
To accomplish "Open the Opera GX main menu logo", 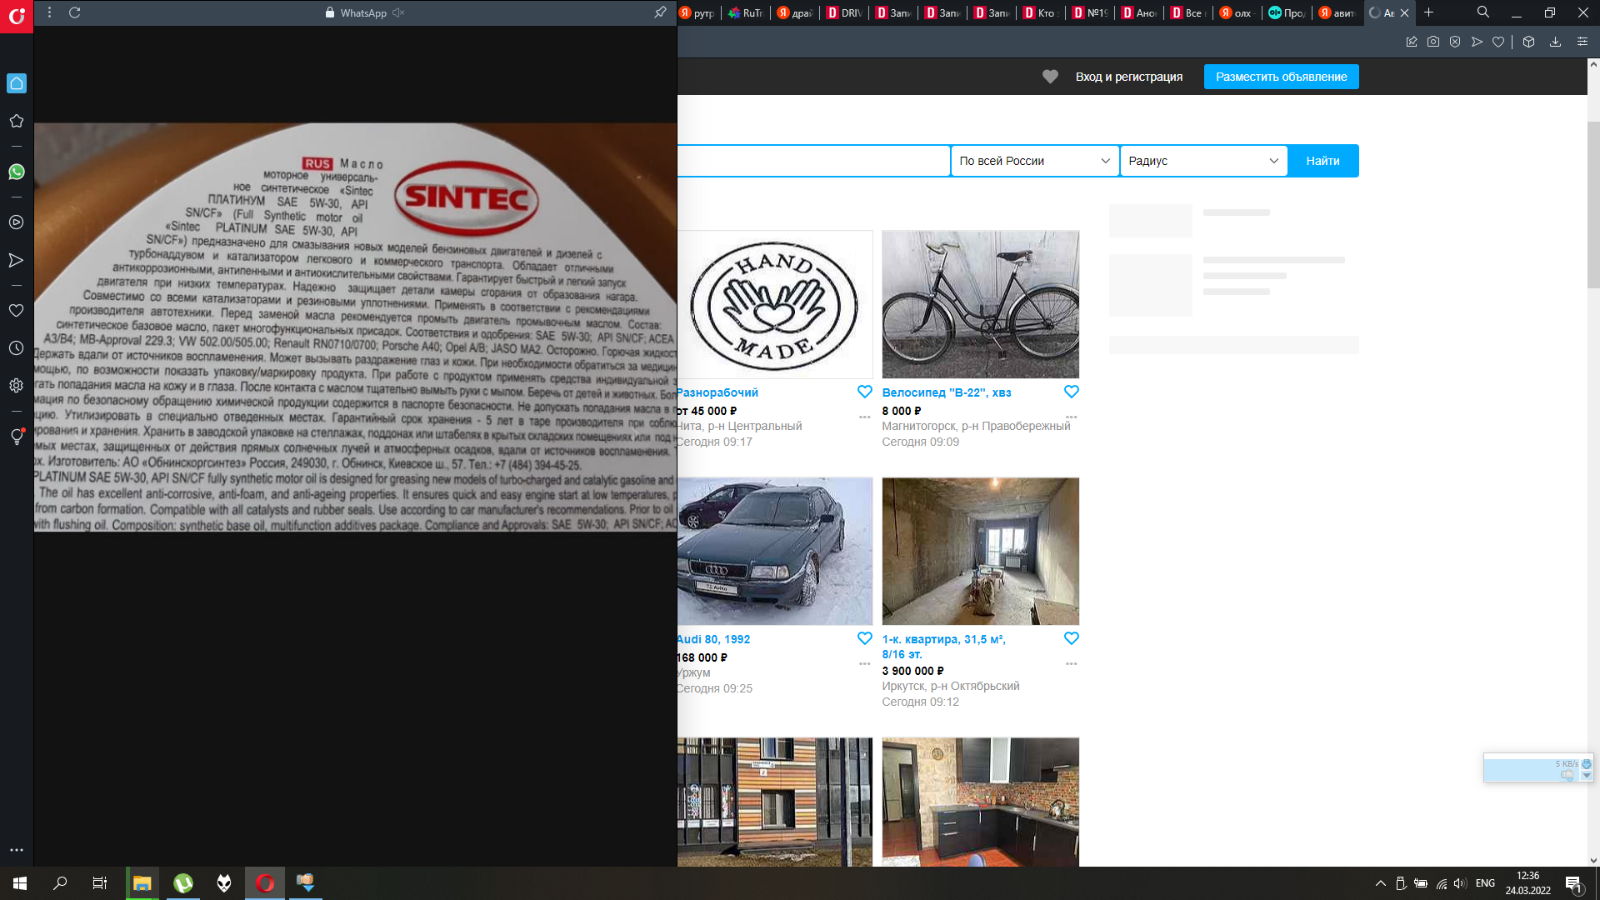I will [x=16, y=16].
